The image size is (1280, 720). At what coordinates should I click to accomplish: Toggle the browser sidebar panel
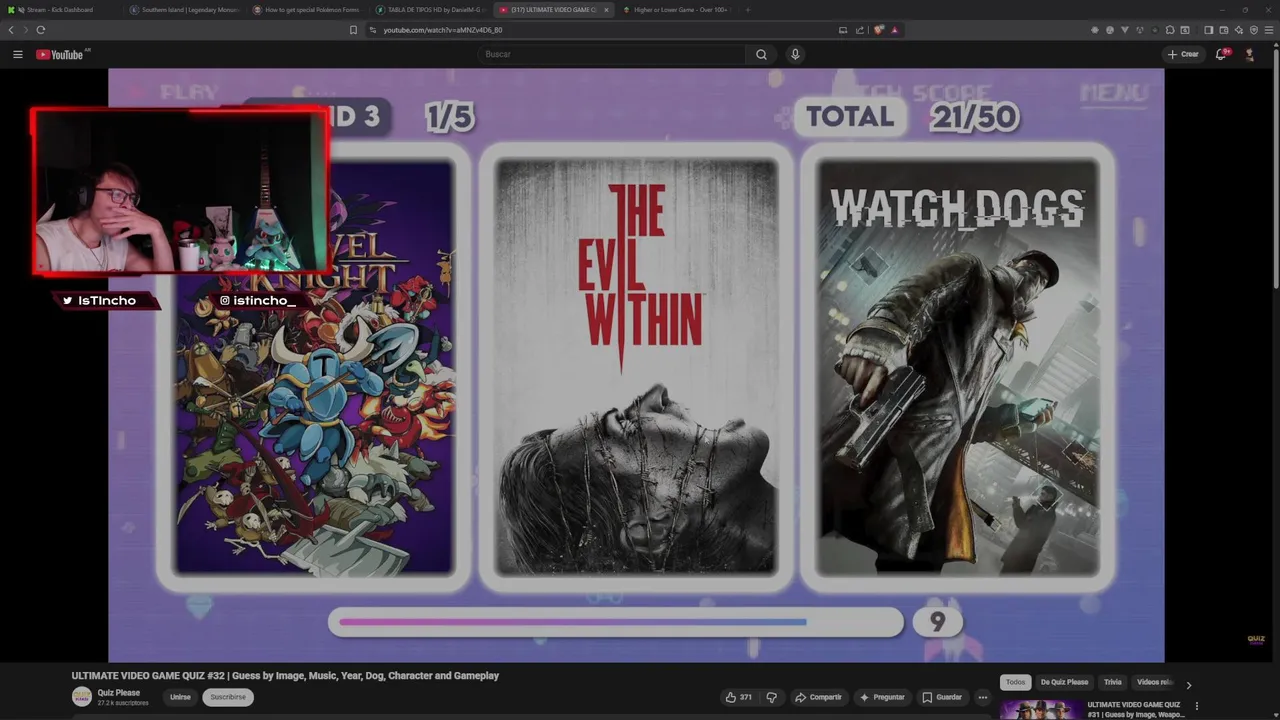tap(1208, 30)
